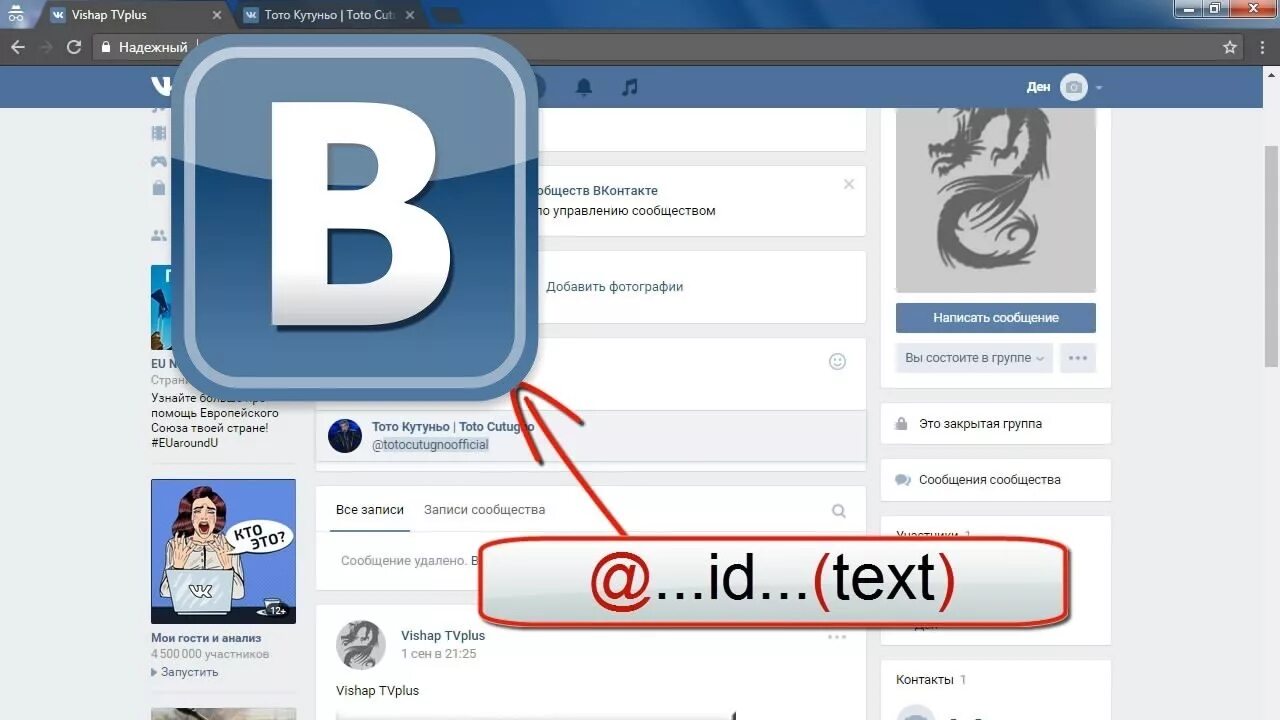Click the speech bubble icon of Сообщения сообщества
This screenshot has height=720, width=1280.
[x=902, y=480]
